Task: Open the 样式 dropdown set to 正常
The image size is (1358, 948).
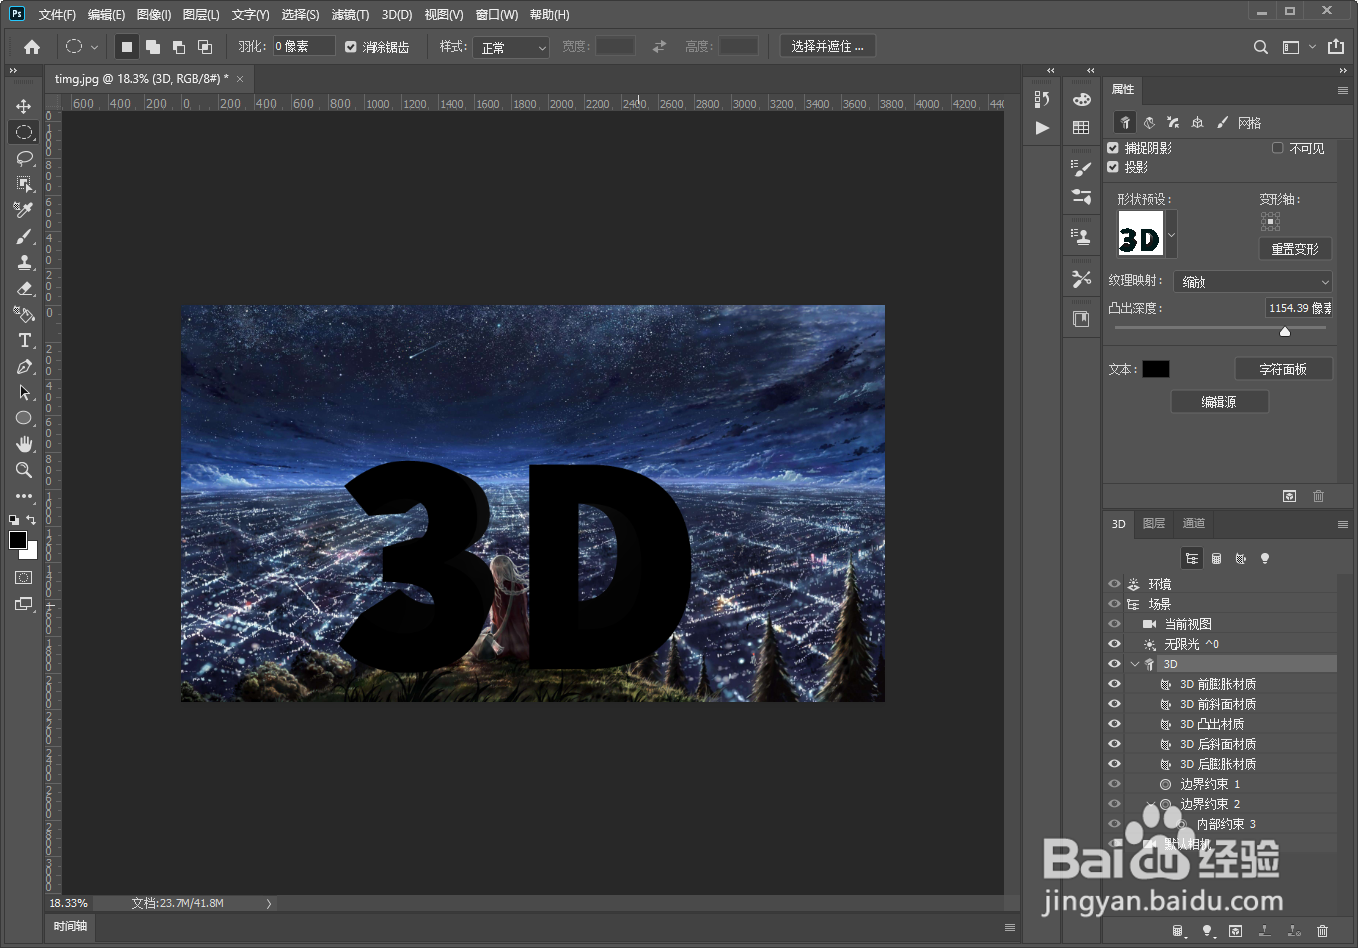Action: click(x=512, y=47)
